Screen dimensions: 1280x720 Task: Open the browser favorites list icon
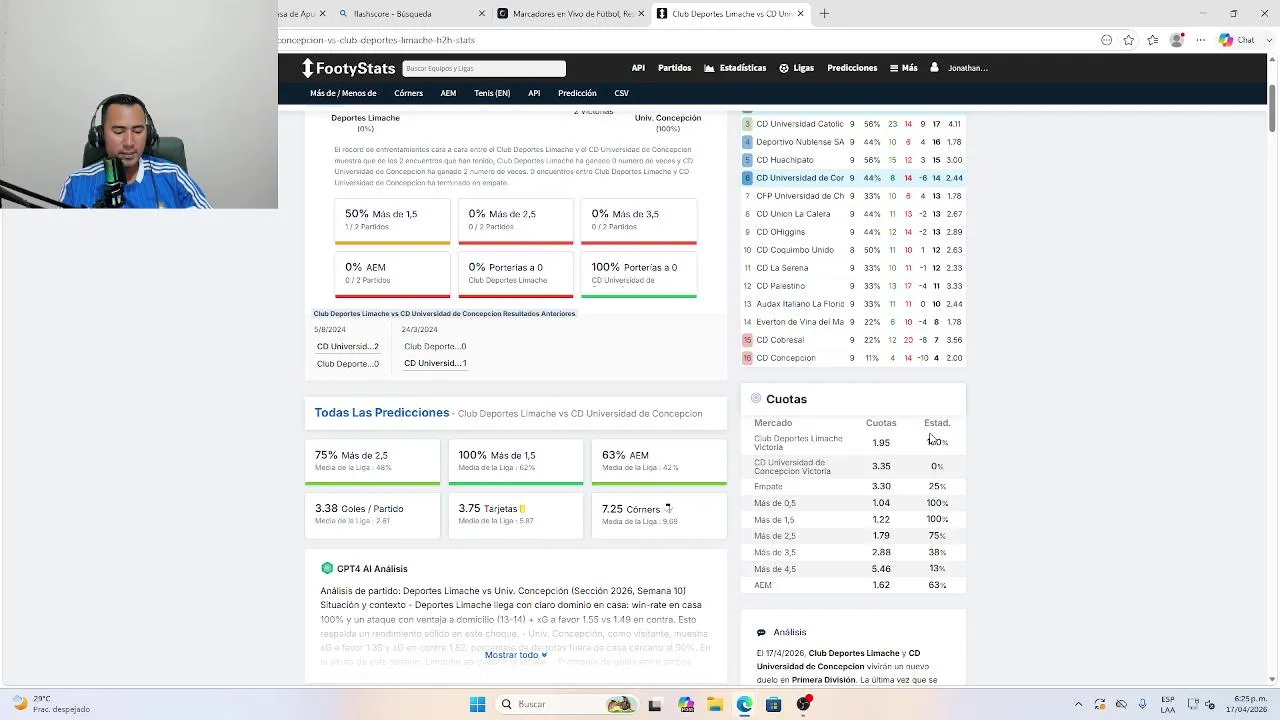(1153, 40)
